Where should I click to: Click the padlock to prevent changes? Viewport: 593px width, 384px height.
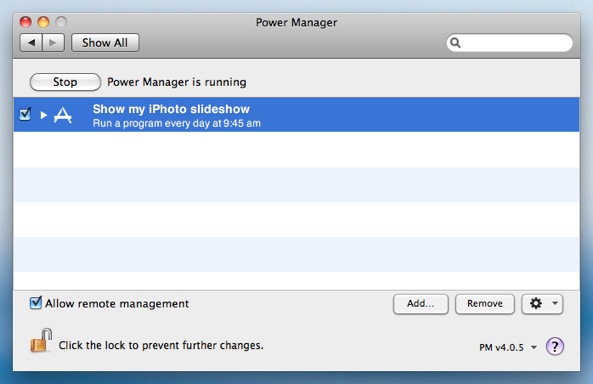41,340
